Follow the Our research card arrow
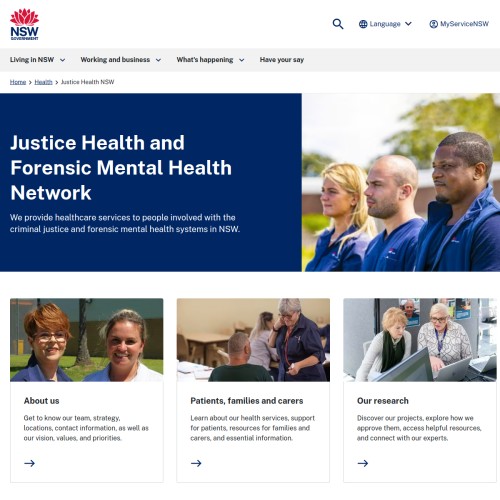The height and width of the screenshot is (500, 500). click(363, 463)
